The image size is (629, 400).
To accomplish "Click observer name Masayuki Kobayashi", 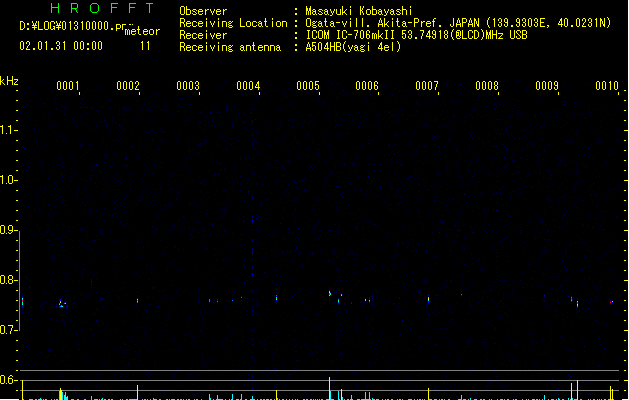I will click(359, 11).
